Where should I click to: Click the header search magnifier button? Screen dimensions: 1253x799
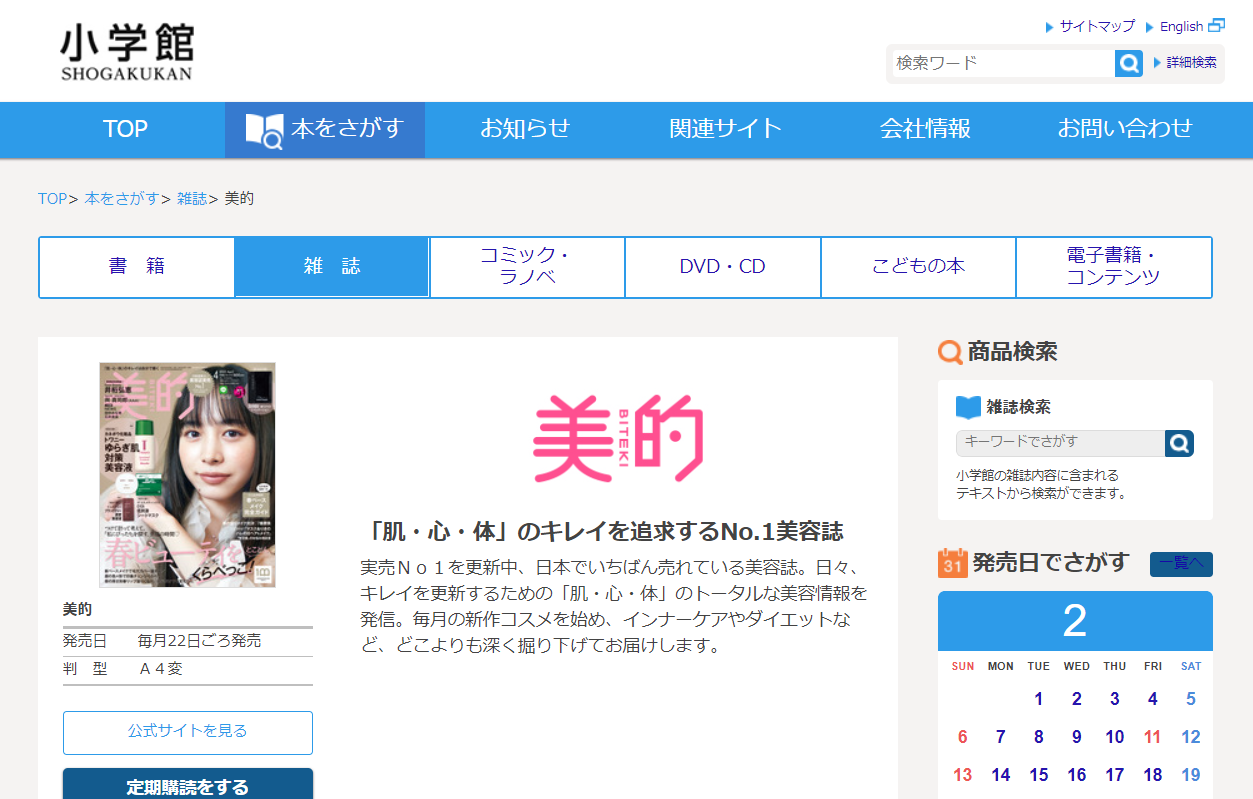point(1129,63)
